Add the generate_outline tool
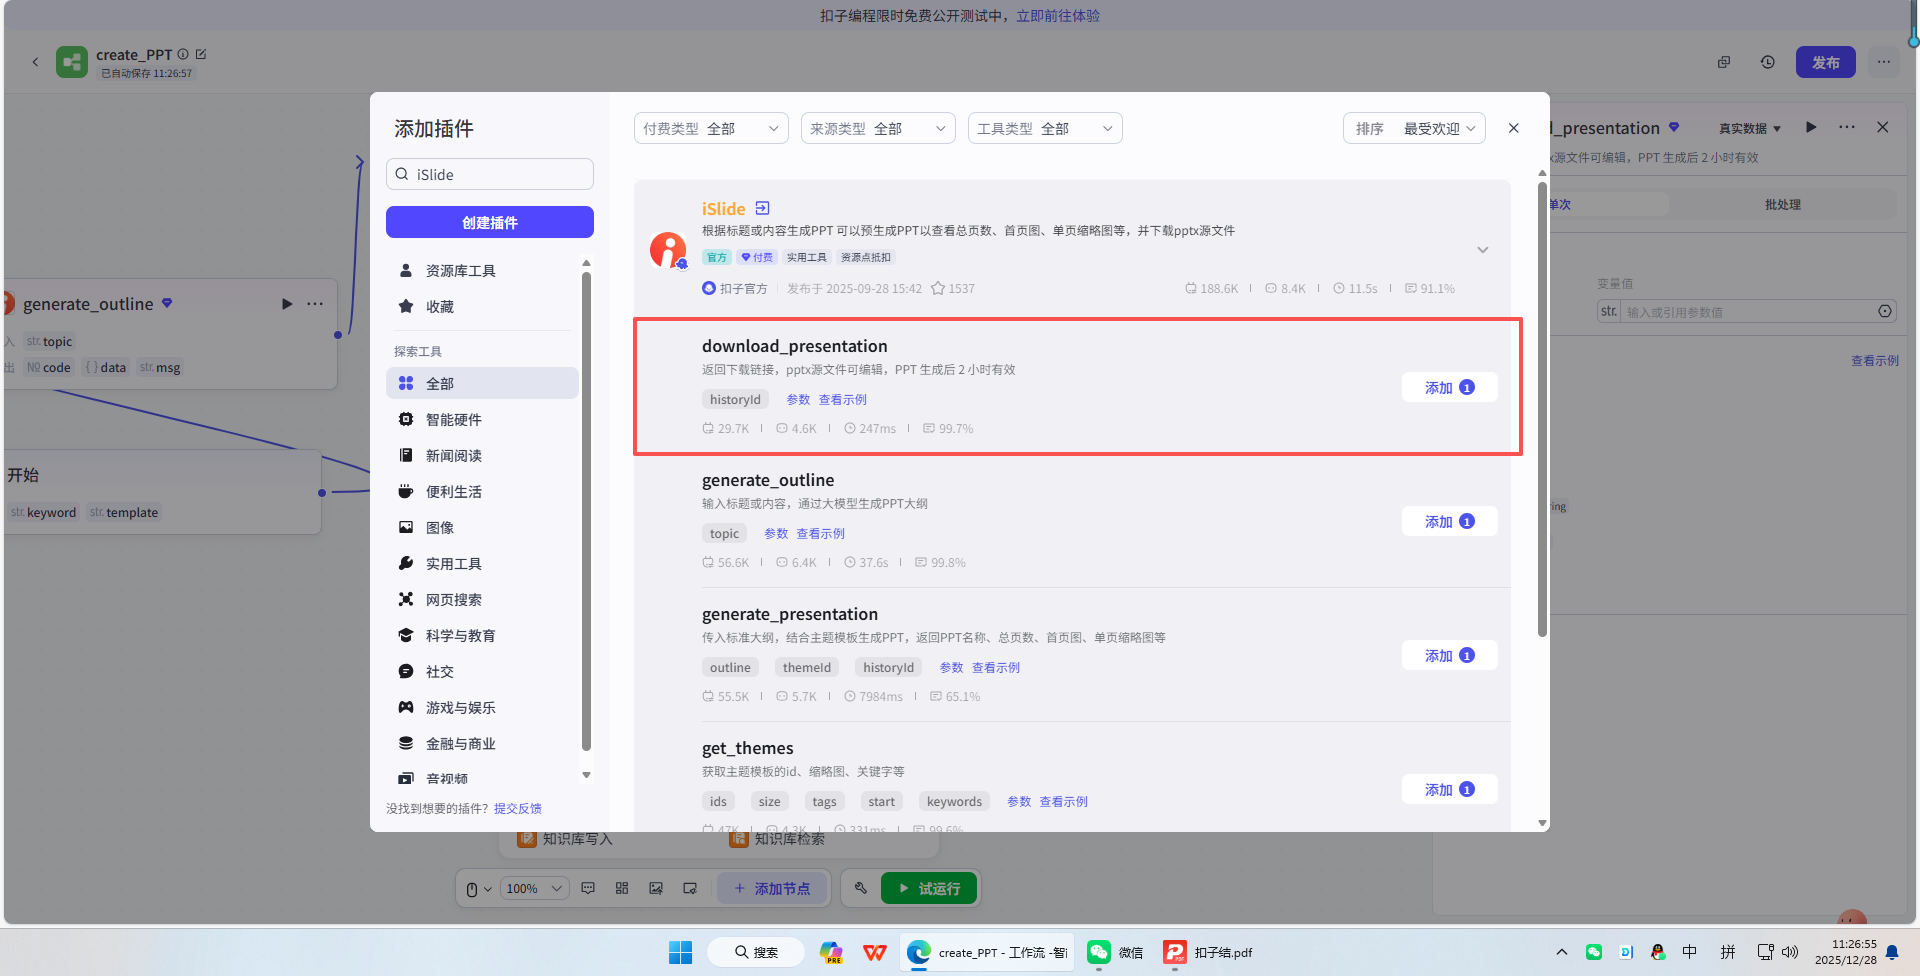 (1449, 521)
